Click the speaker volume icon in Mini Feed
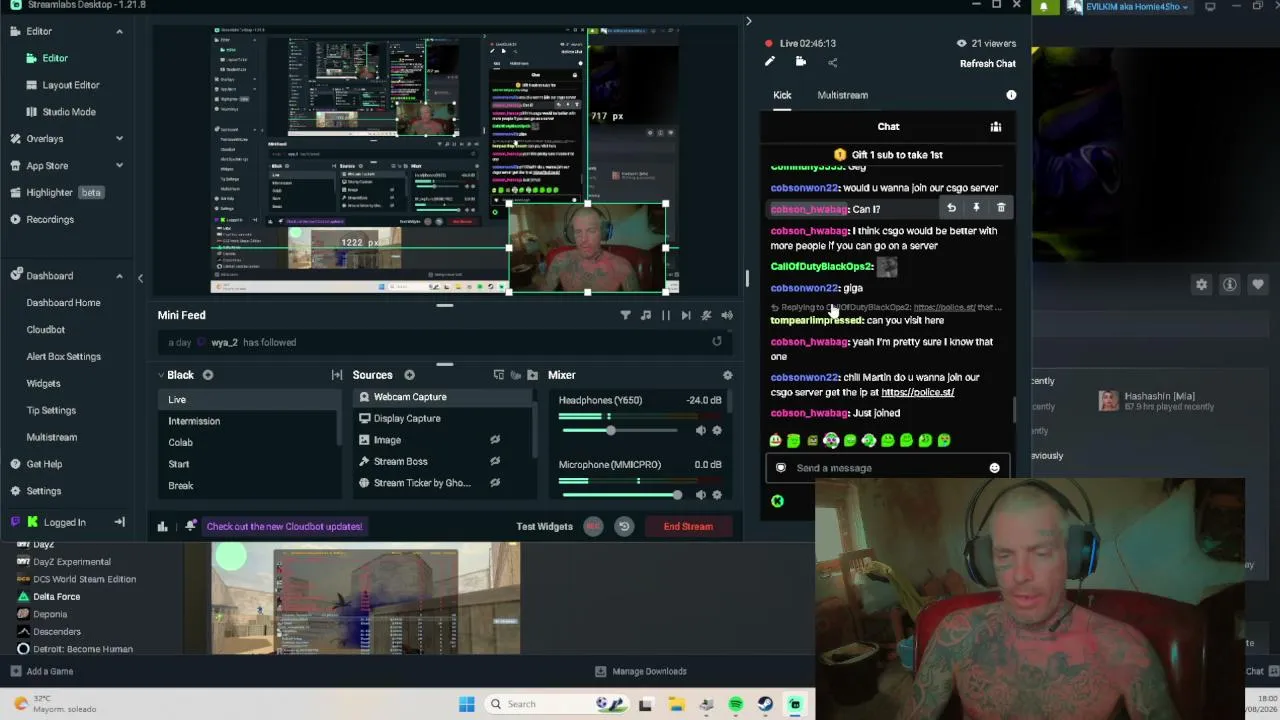The height and width of the screenshot is (720, 1280). (727, 315)
